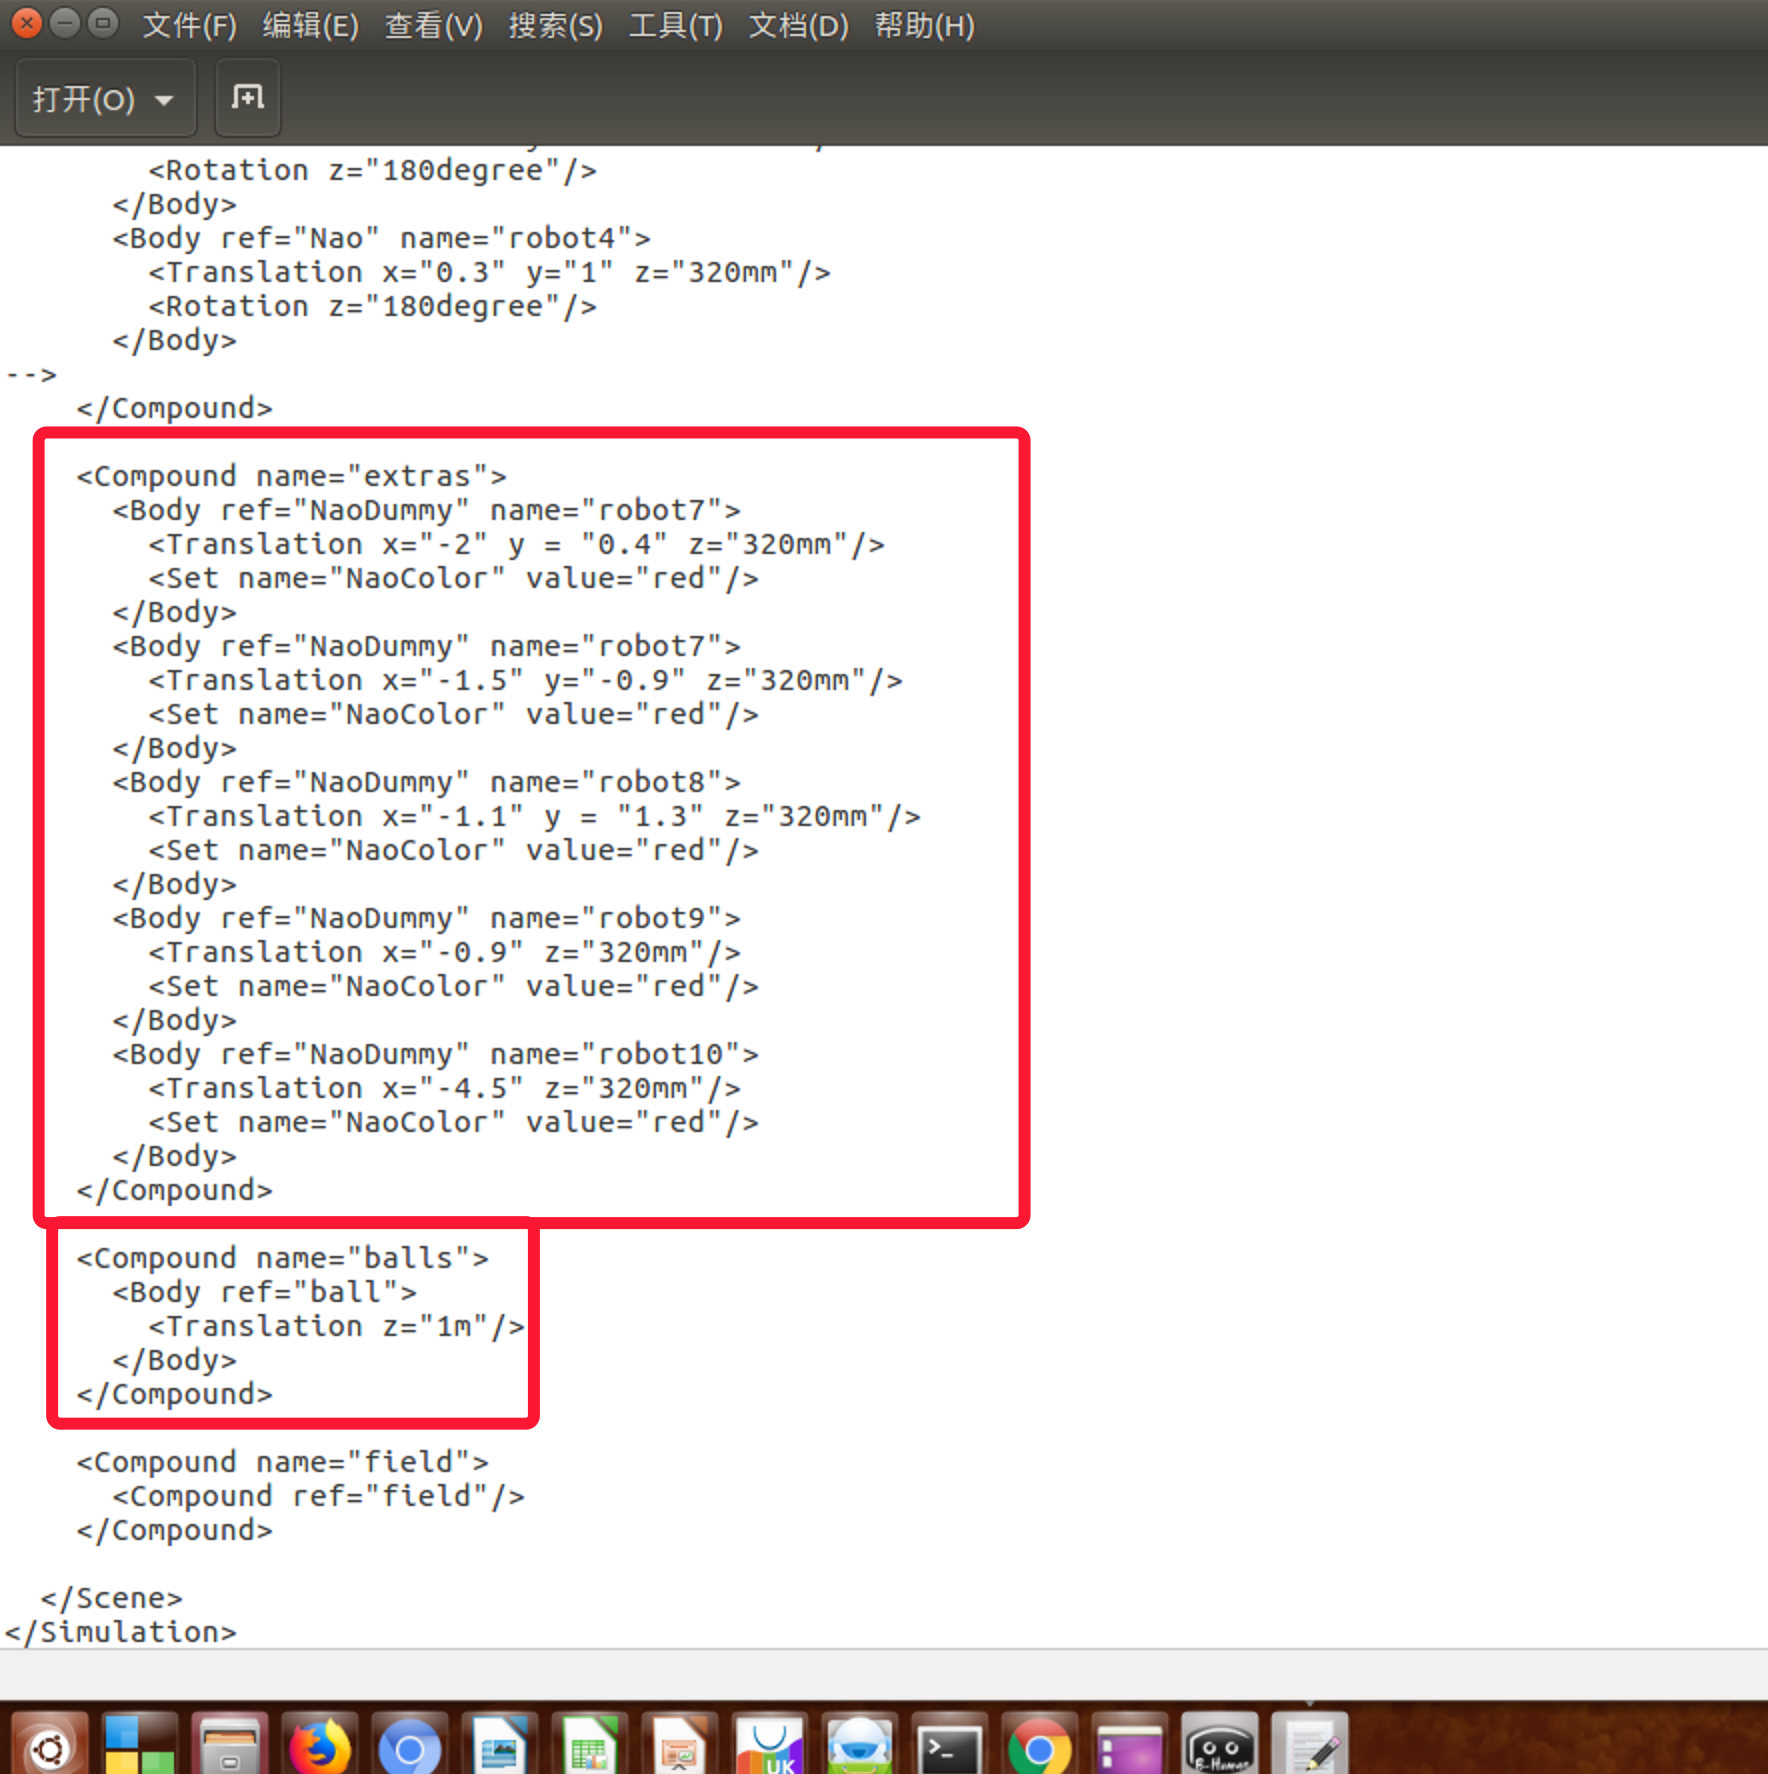Click Translation x="-1.1" line
The width and height of the screenshot is (1768, 1774).
pyautogui.click(x=535, y=816)
